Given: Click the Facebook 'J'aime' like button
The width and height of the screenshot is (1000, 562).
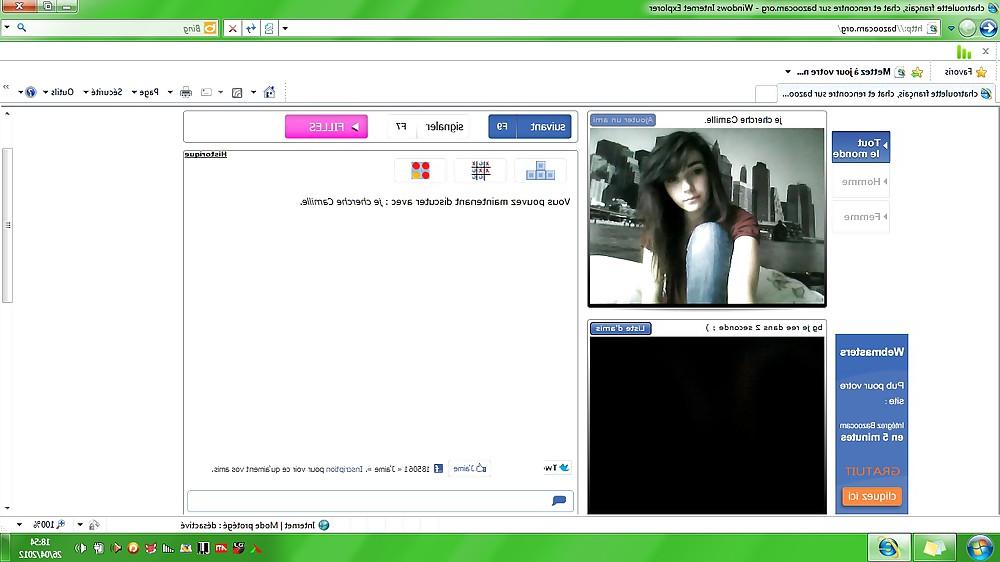Looking at the screenshot, I should click(x=469, y=468).
